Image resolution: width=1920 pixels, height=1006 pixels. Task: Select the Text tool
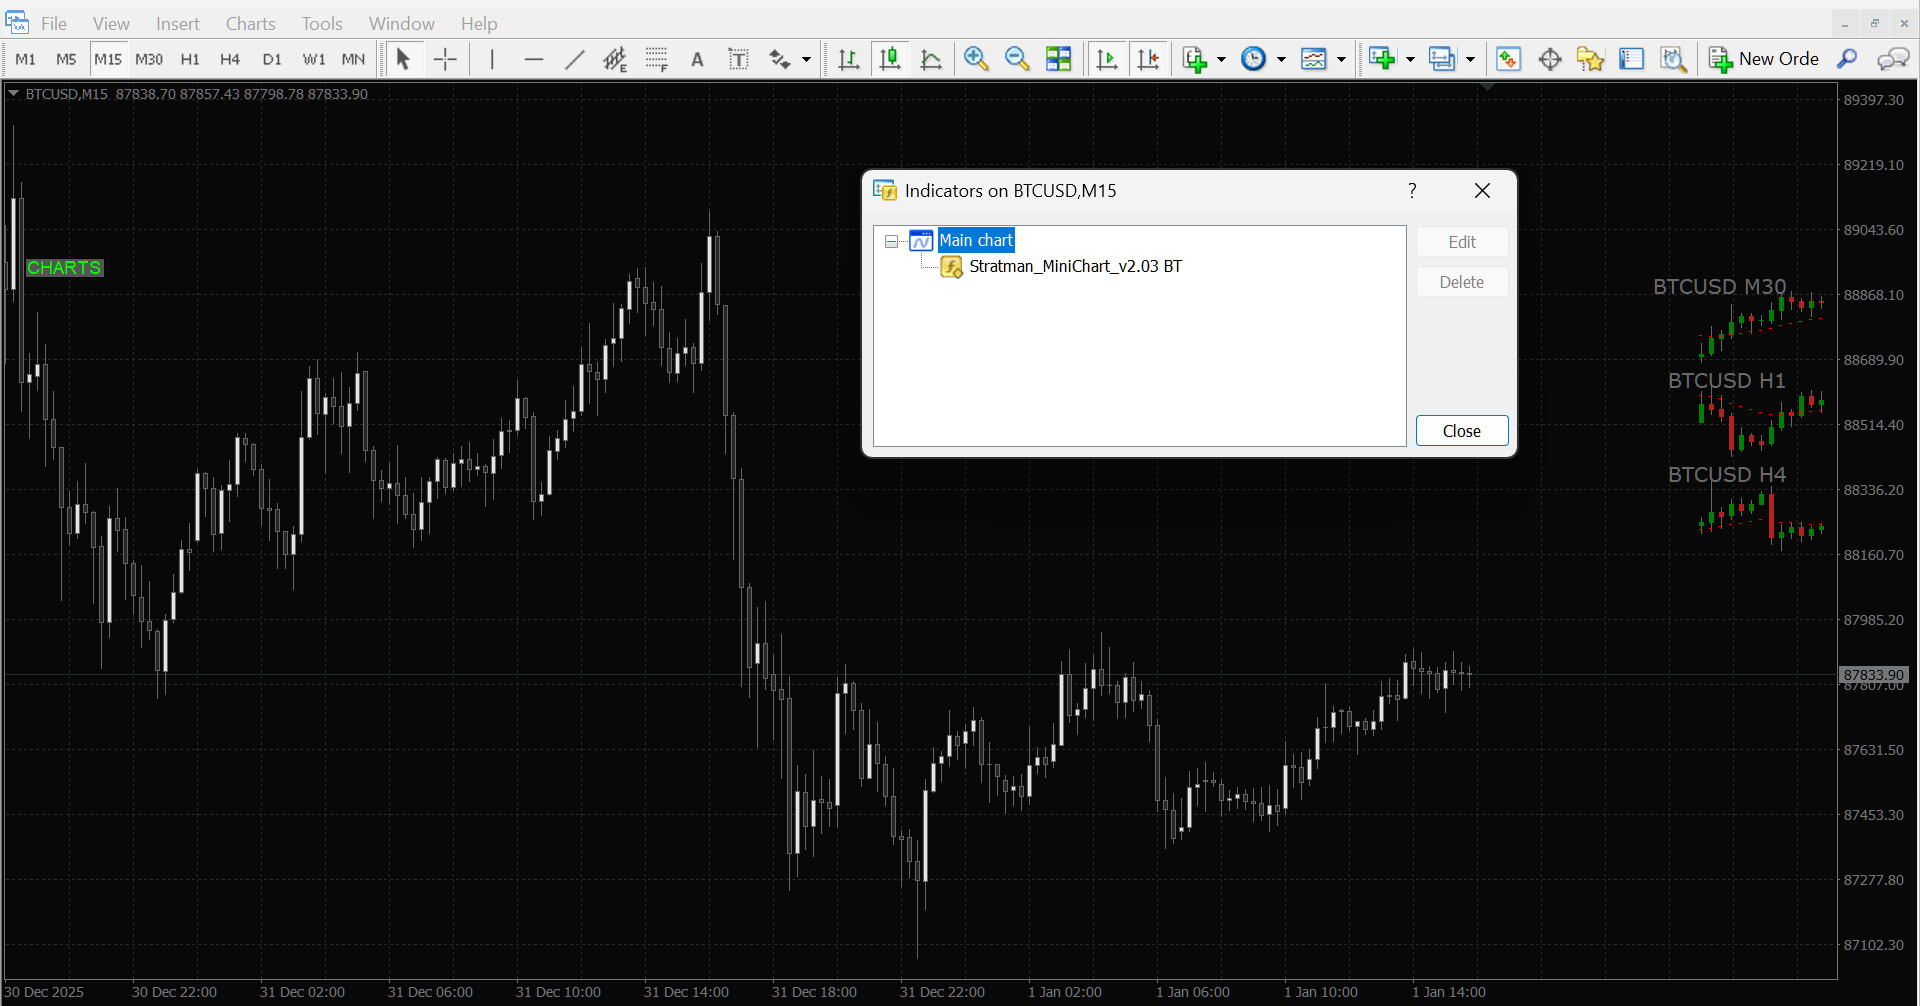pyautogui.click(x=697, y=59)
